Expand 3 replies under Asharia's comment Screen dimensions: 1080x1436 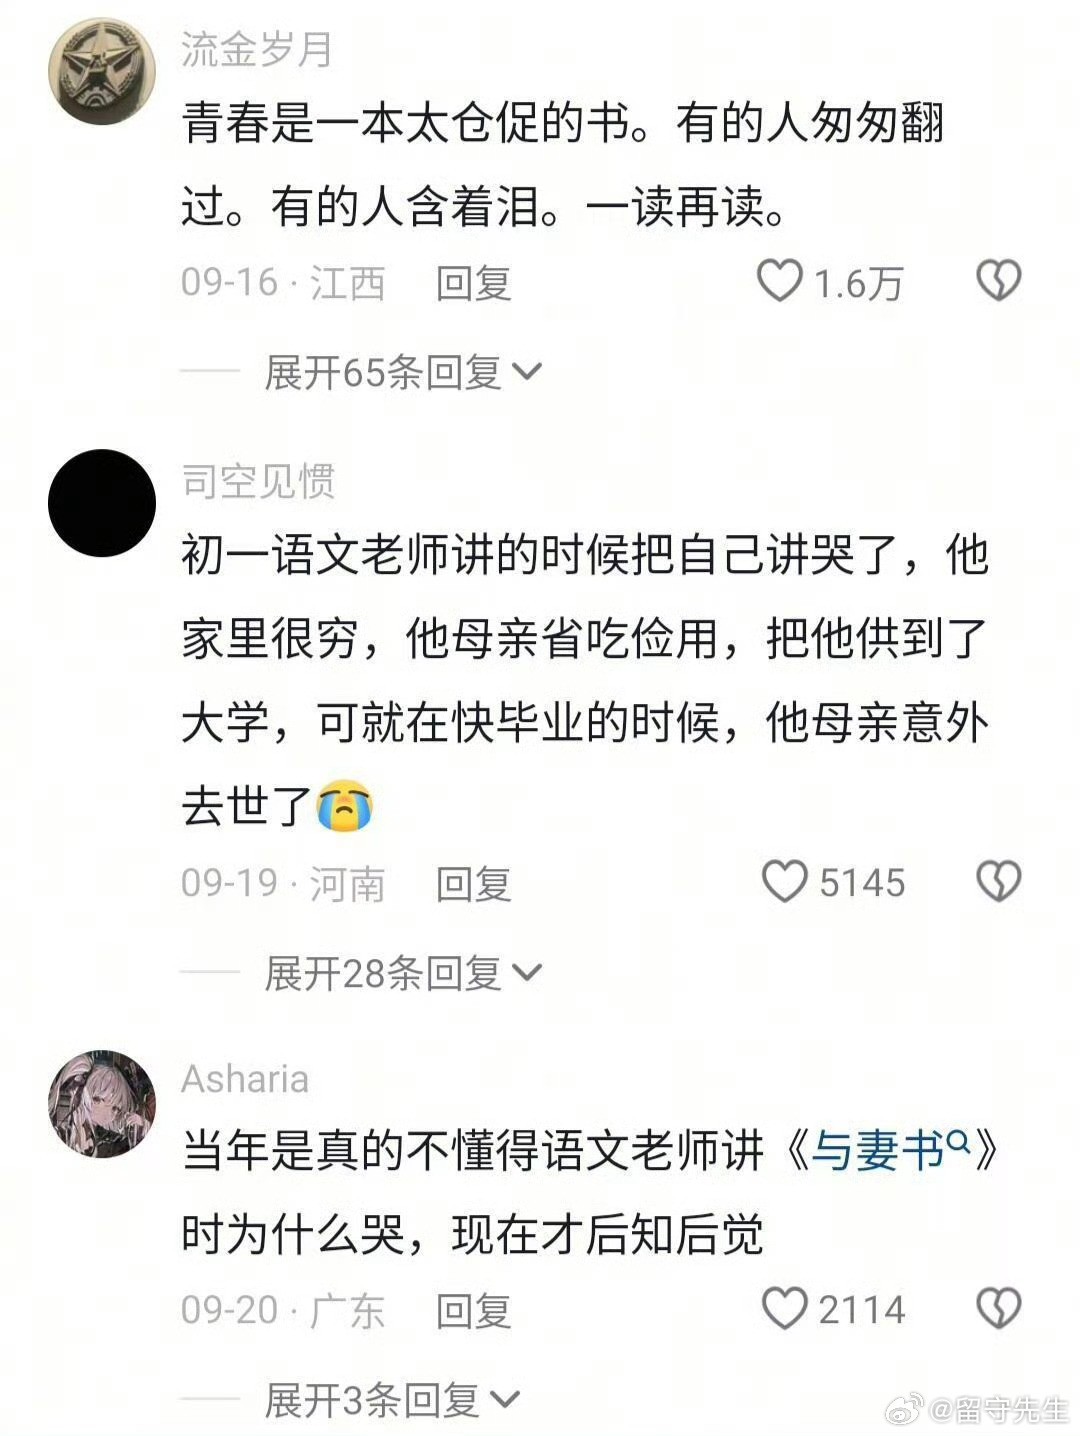(392, 1400)
